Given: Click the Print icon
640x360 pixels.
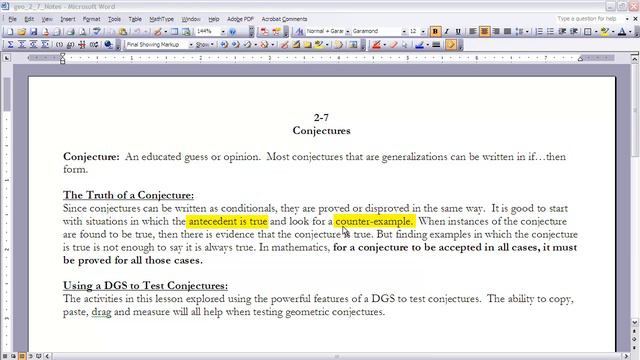Looking at the screenshot, I should click(70, 31).
